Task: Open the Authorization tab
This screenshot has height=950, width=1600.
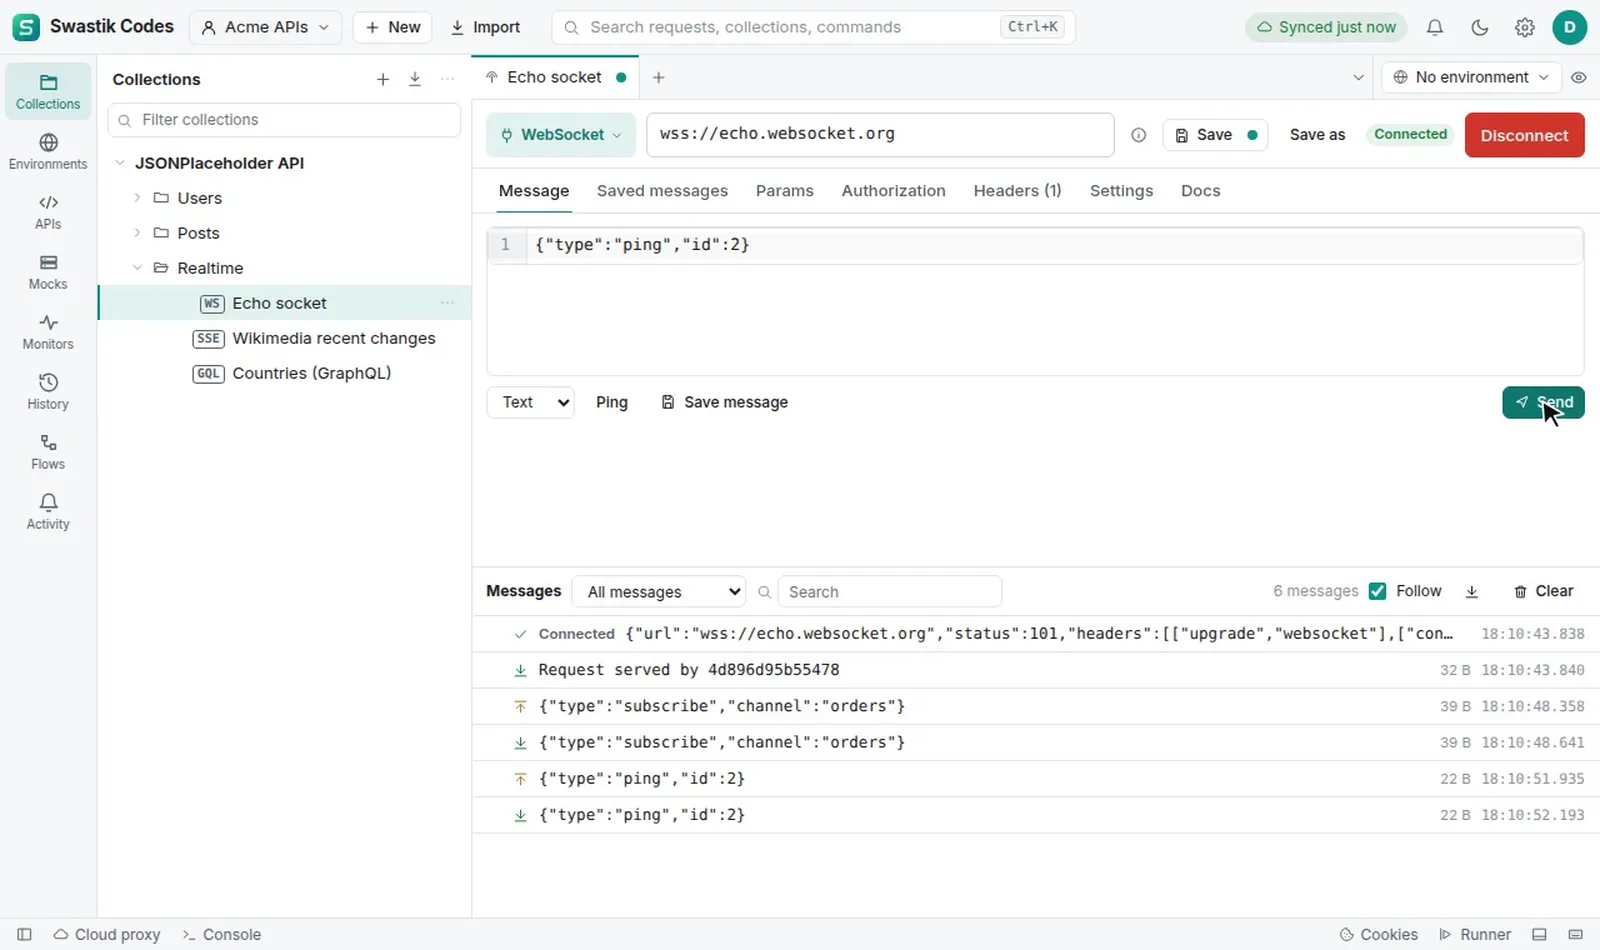Action: tap(893, 191)
